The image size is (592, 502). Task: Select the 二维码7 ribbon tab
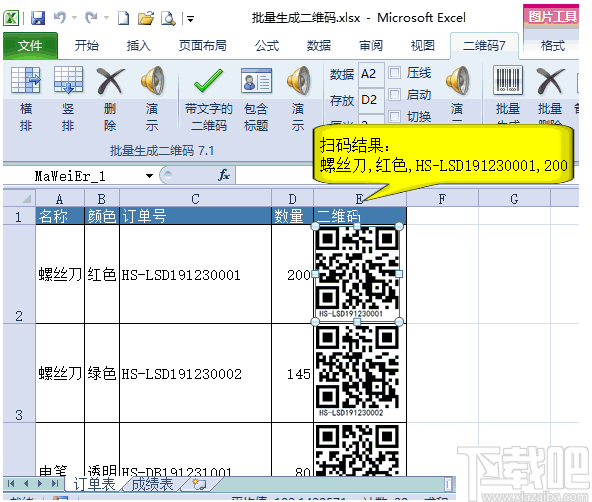point(484,46)
